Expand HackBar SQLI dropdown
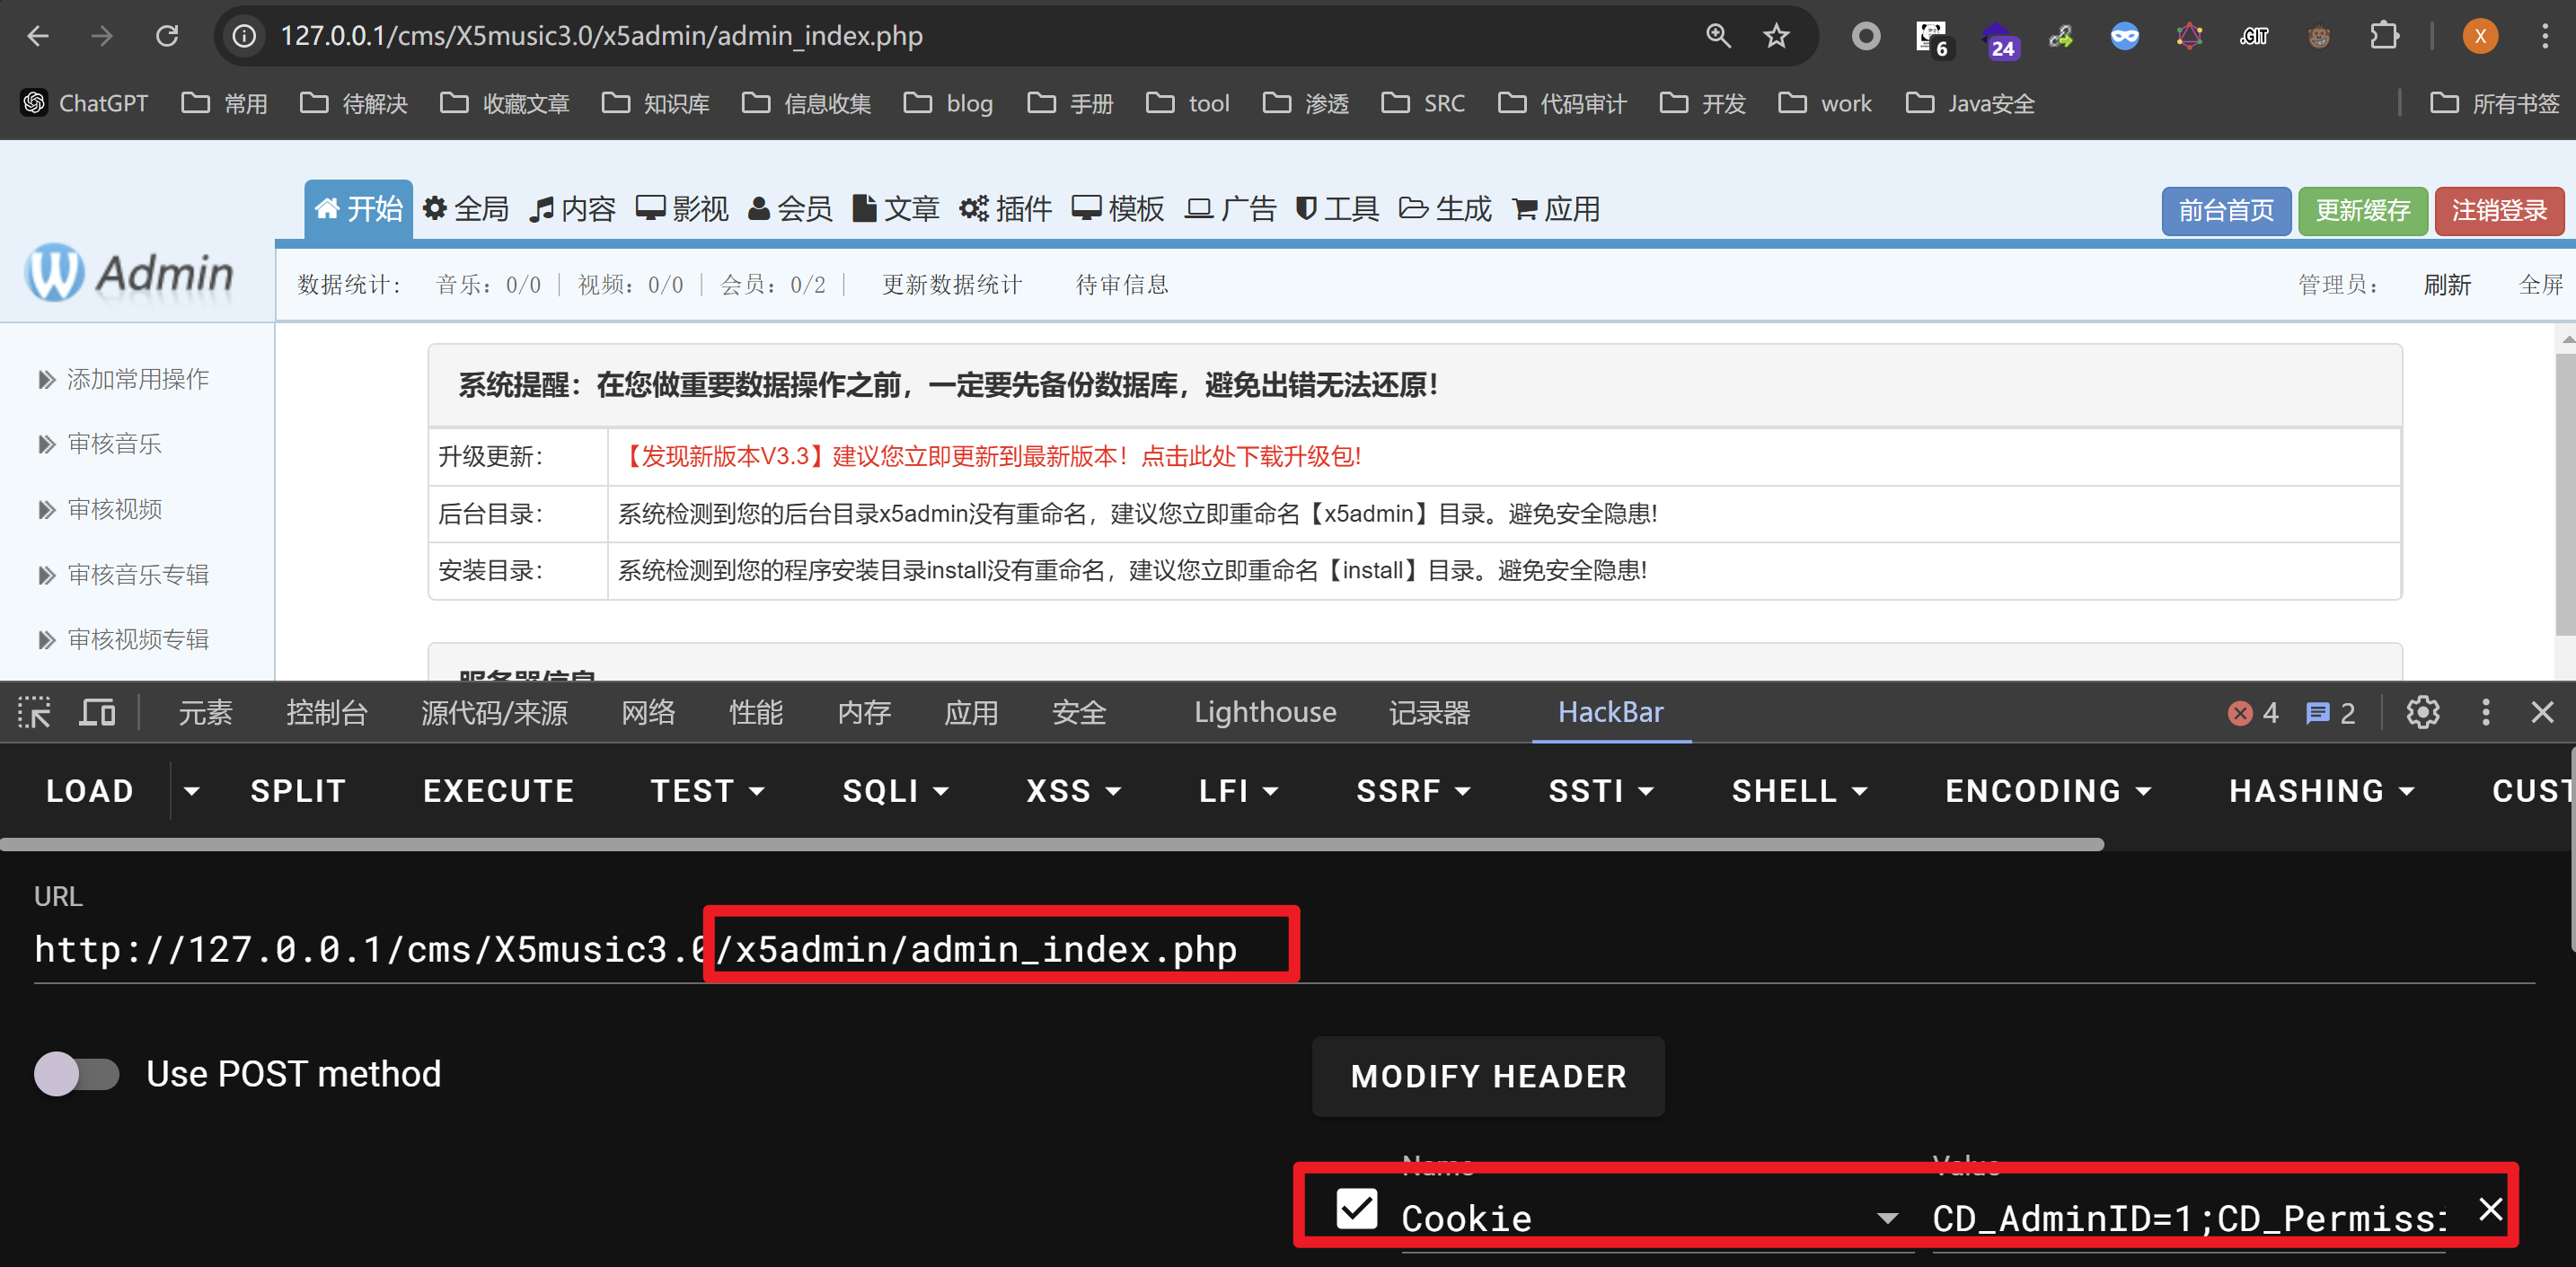 (x=895, y=791)
